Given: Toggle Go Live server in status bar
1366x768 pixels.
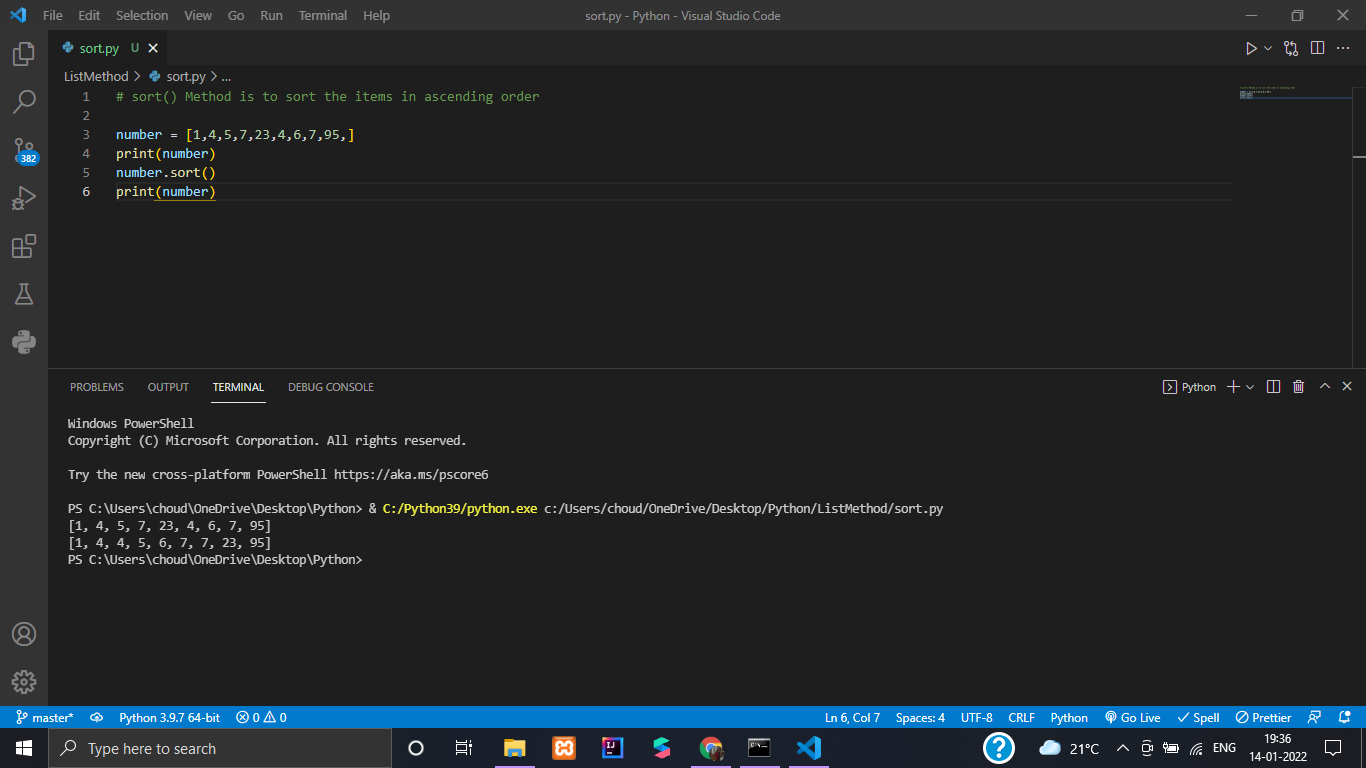Looking at the screenshot, I should (x=1132, y=717).
